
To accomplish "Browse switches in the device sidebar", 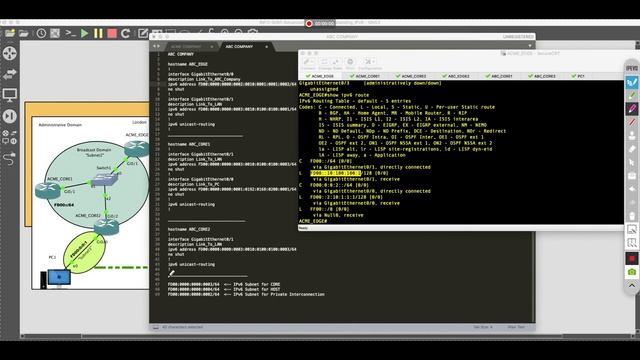I will 10,74.
